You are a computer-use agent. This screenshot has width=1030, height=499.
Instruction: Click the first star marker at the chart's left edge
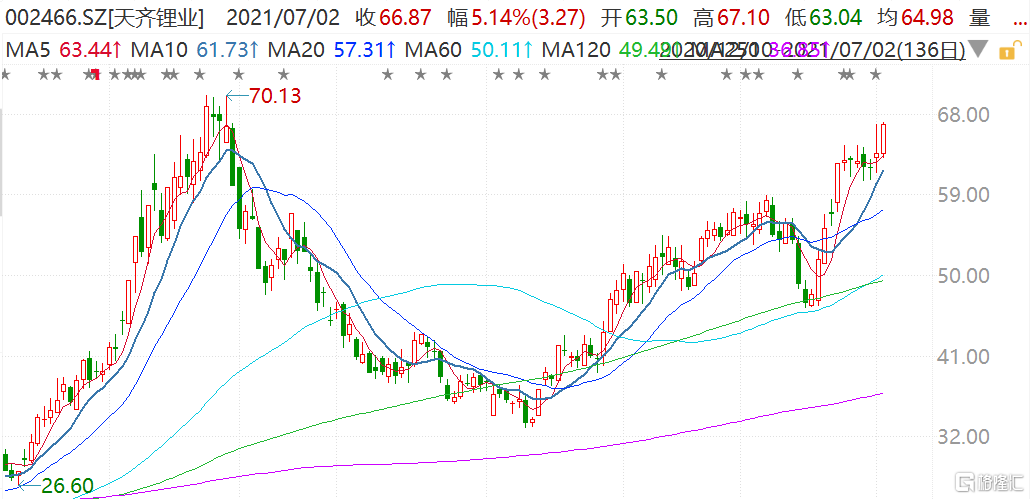[x=5, y=75]
